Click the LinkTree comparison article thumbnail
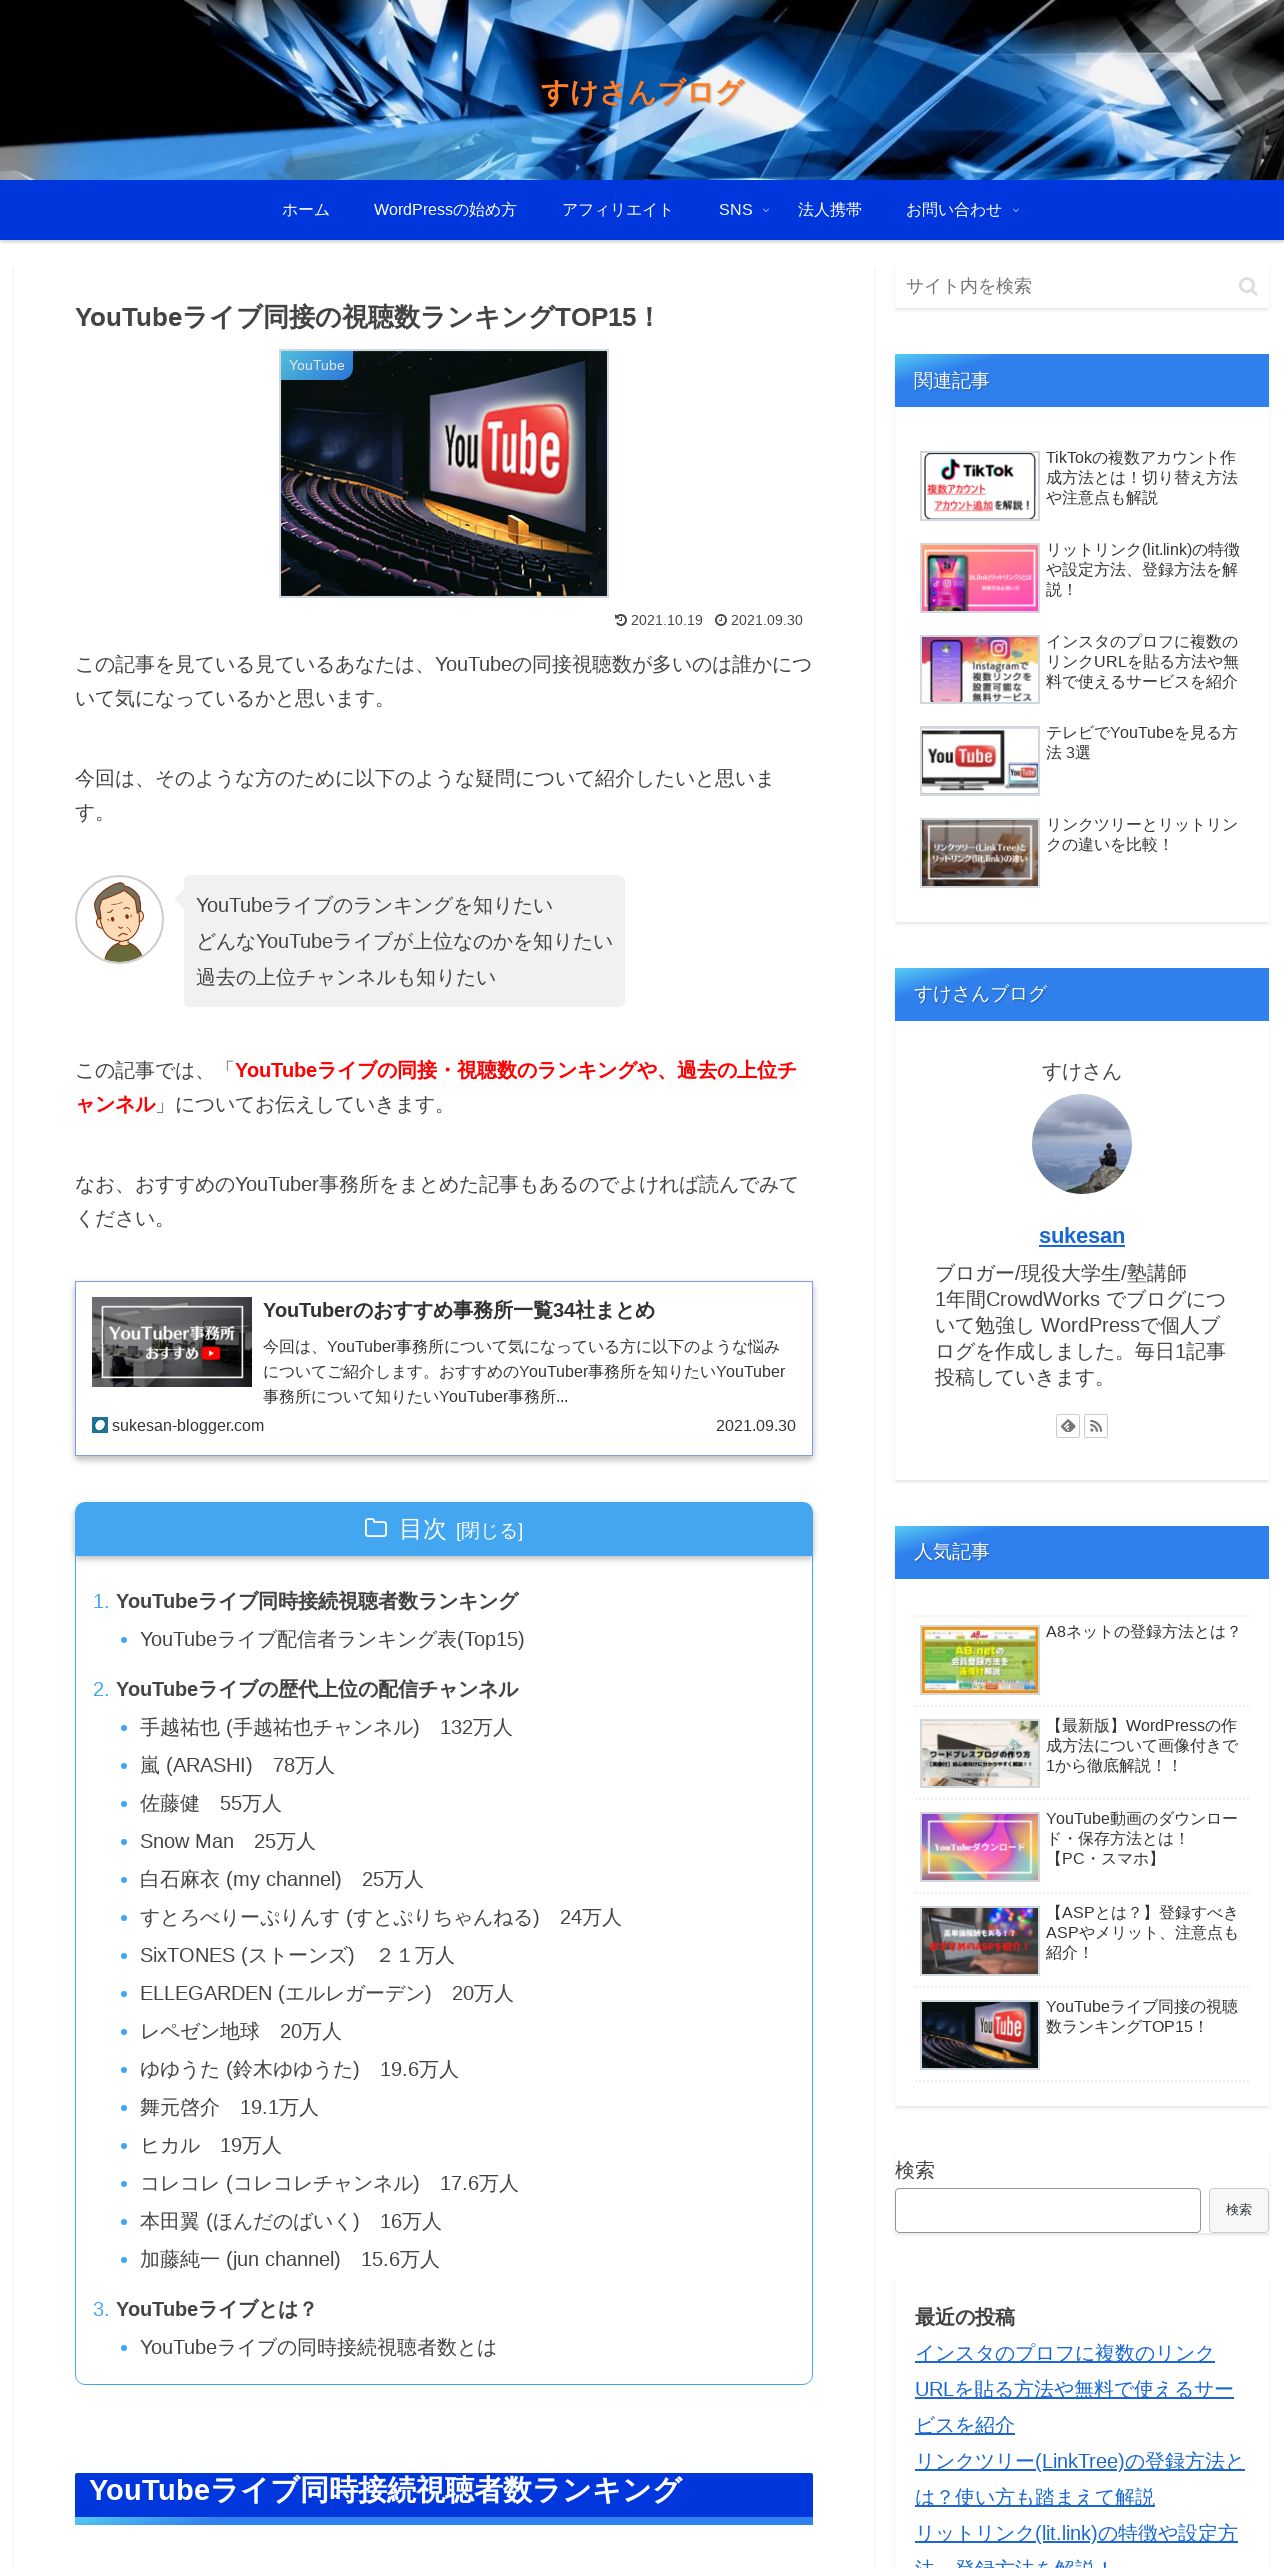The width and height of the screenshot is (1284, 2568). (x=980, y=853)
